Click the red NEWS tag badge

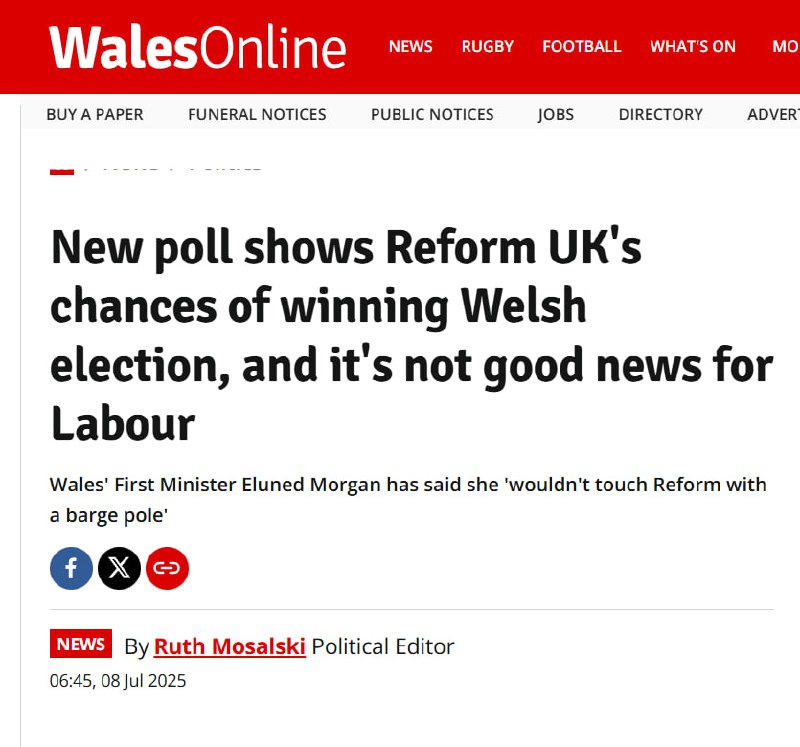pyautogui.click(x=81, y=645)
